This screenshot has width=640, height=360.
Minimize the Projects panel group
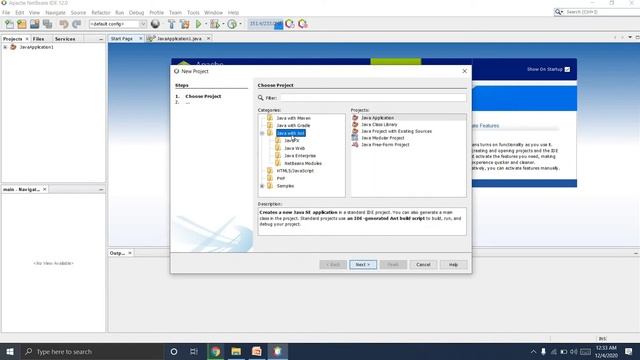coord(101,39)
